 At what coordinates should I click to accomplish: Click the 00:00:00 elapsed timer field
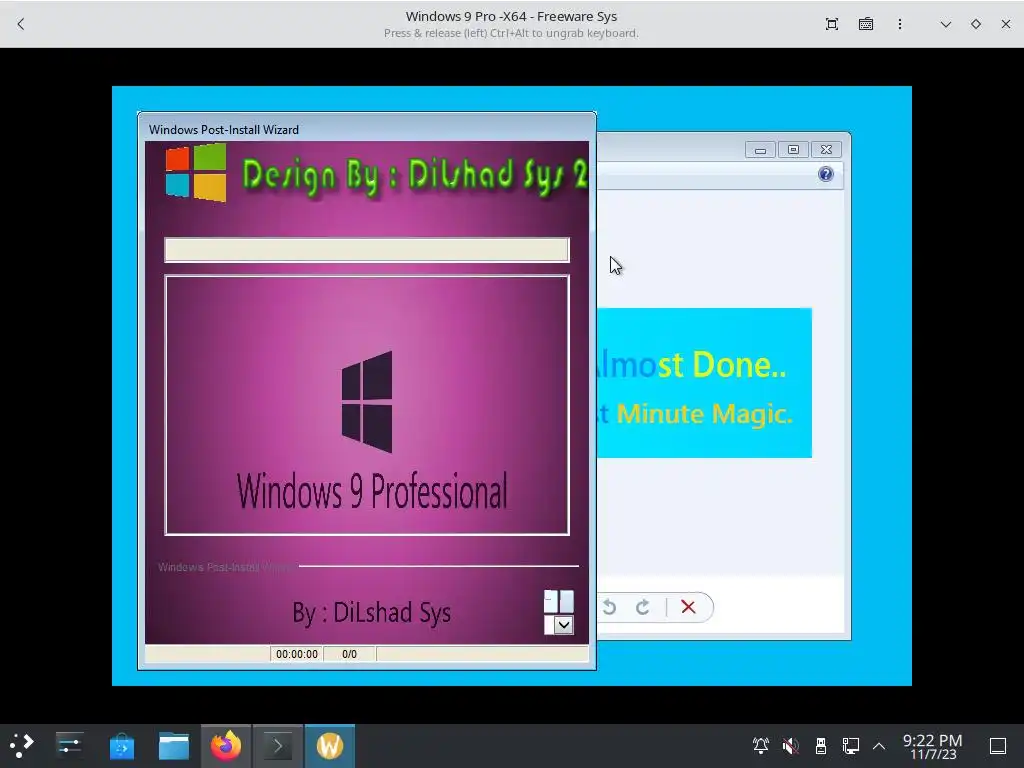click(x=296, y=654)
